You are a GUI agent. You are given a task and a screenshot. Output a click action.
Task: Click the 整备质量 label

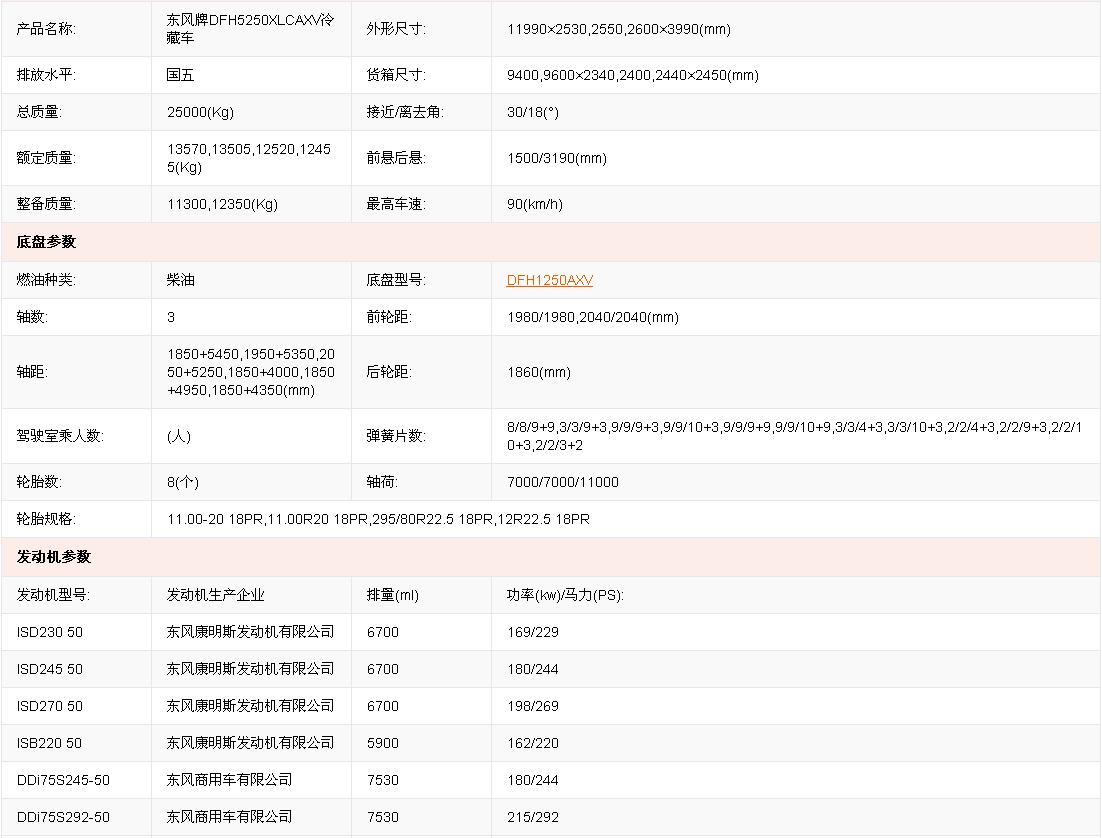tap(46, 204)
